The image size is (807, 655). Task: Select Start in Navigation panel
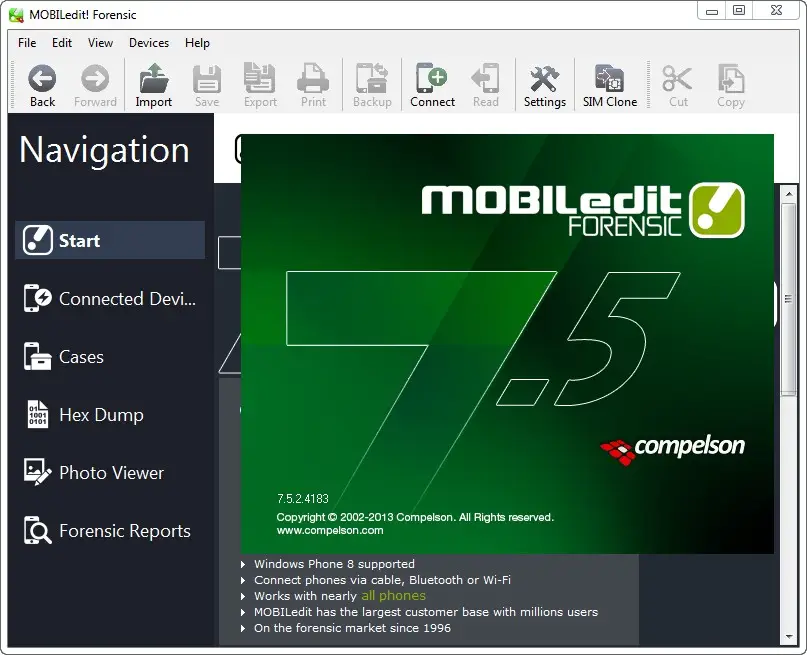[110, 240]
